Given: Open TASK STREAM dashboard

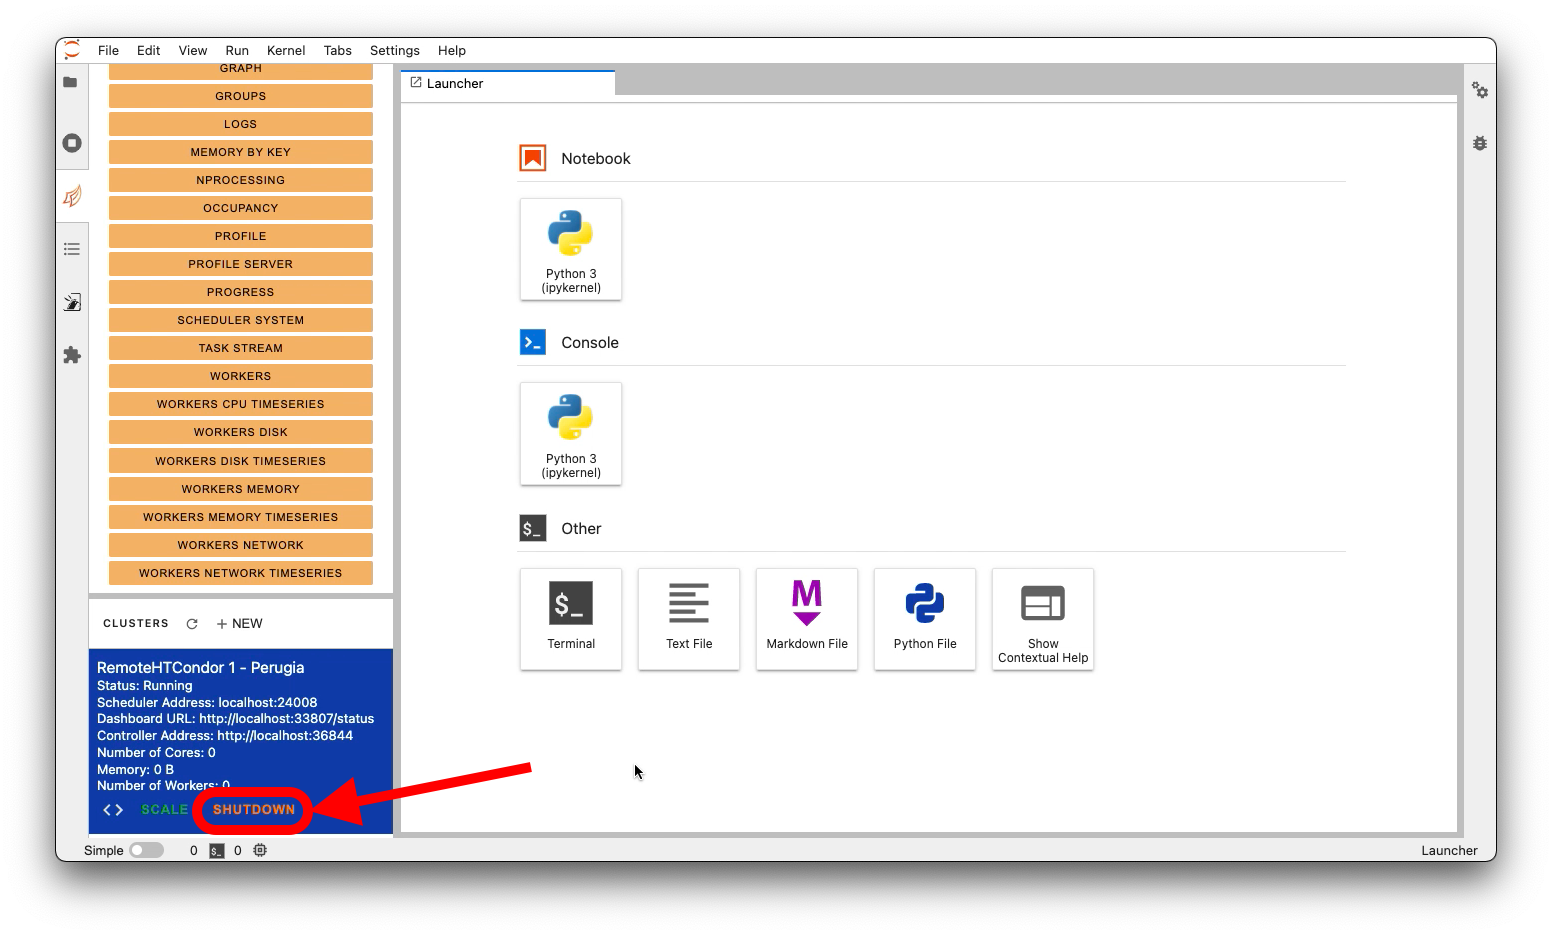Looking at the screenshot, I should click(241, 348).
